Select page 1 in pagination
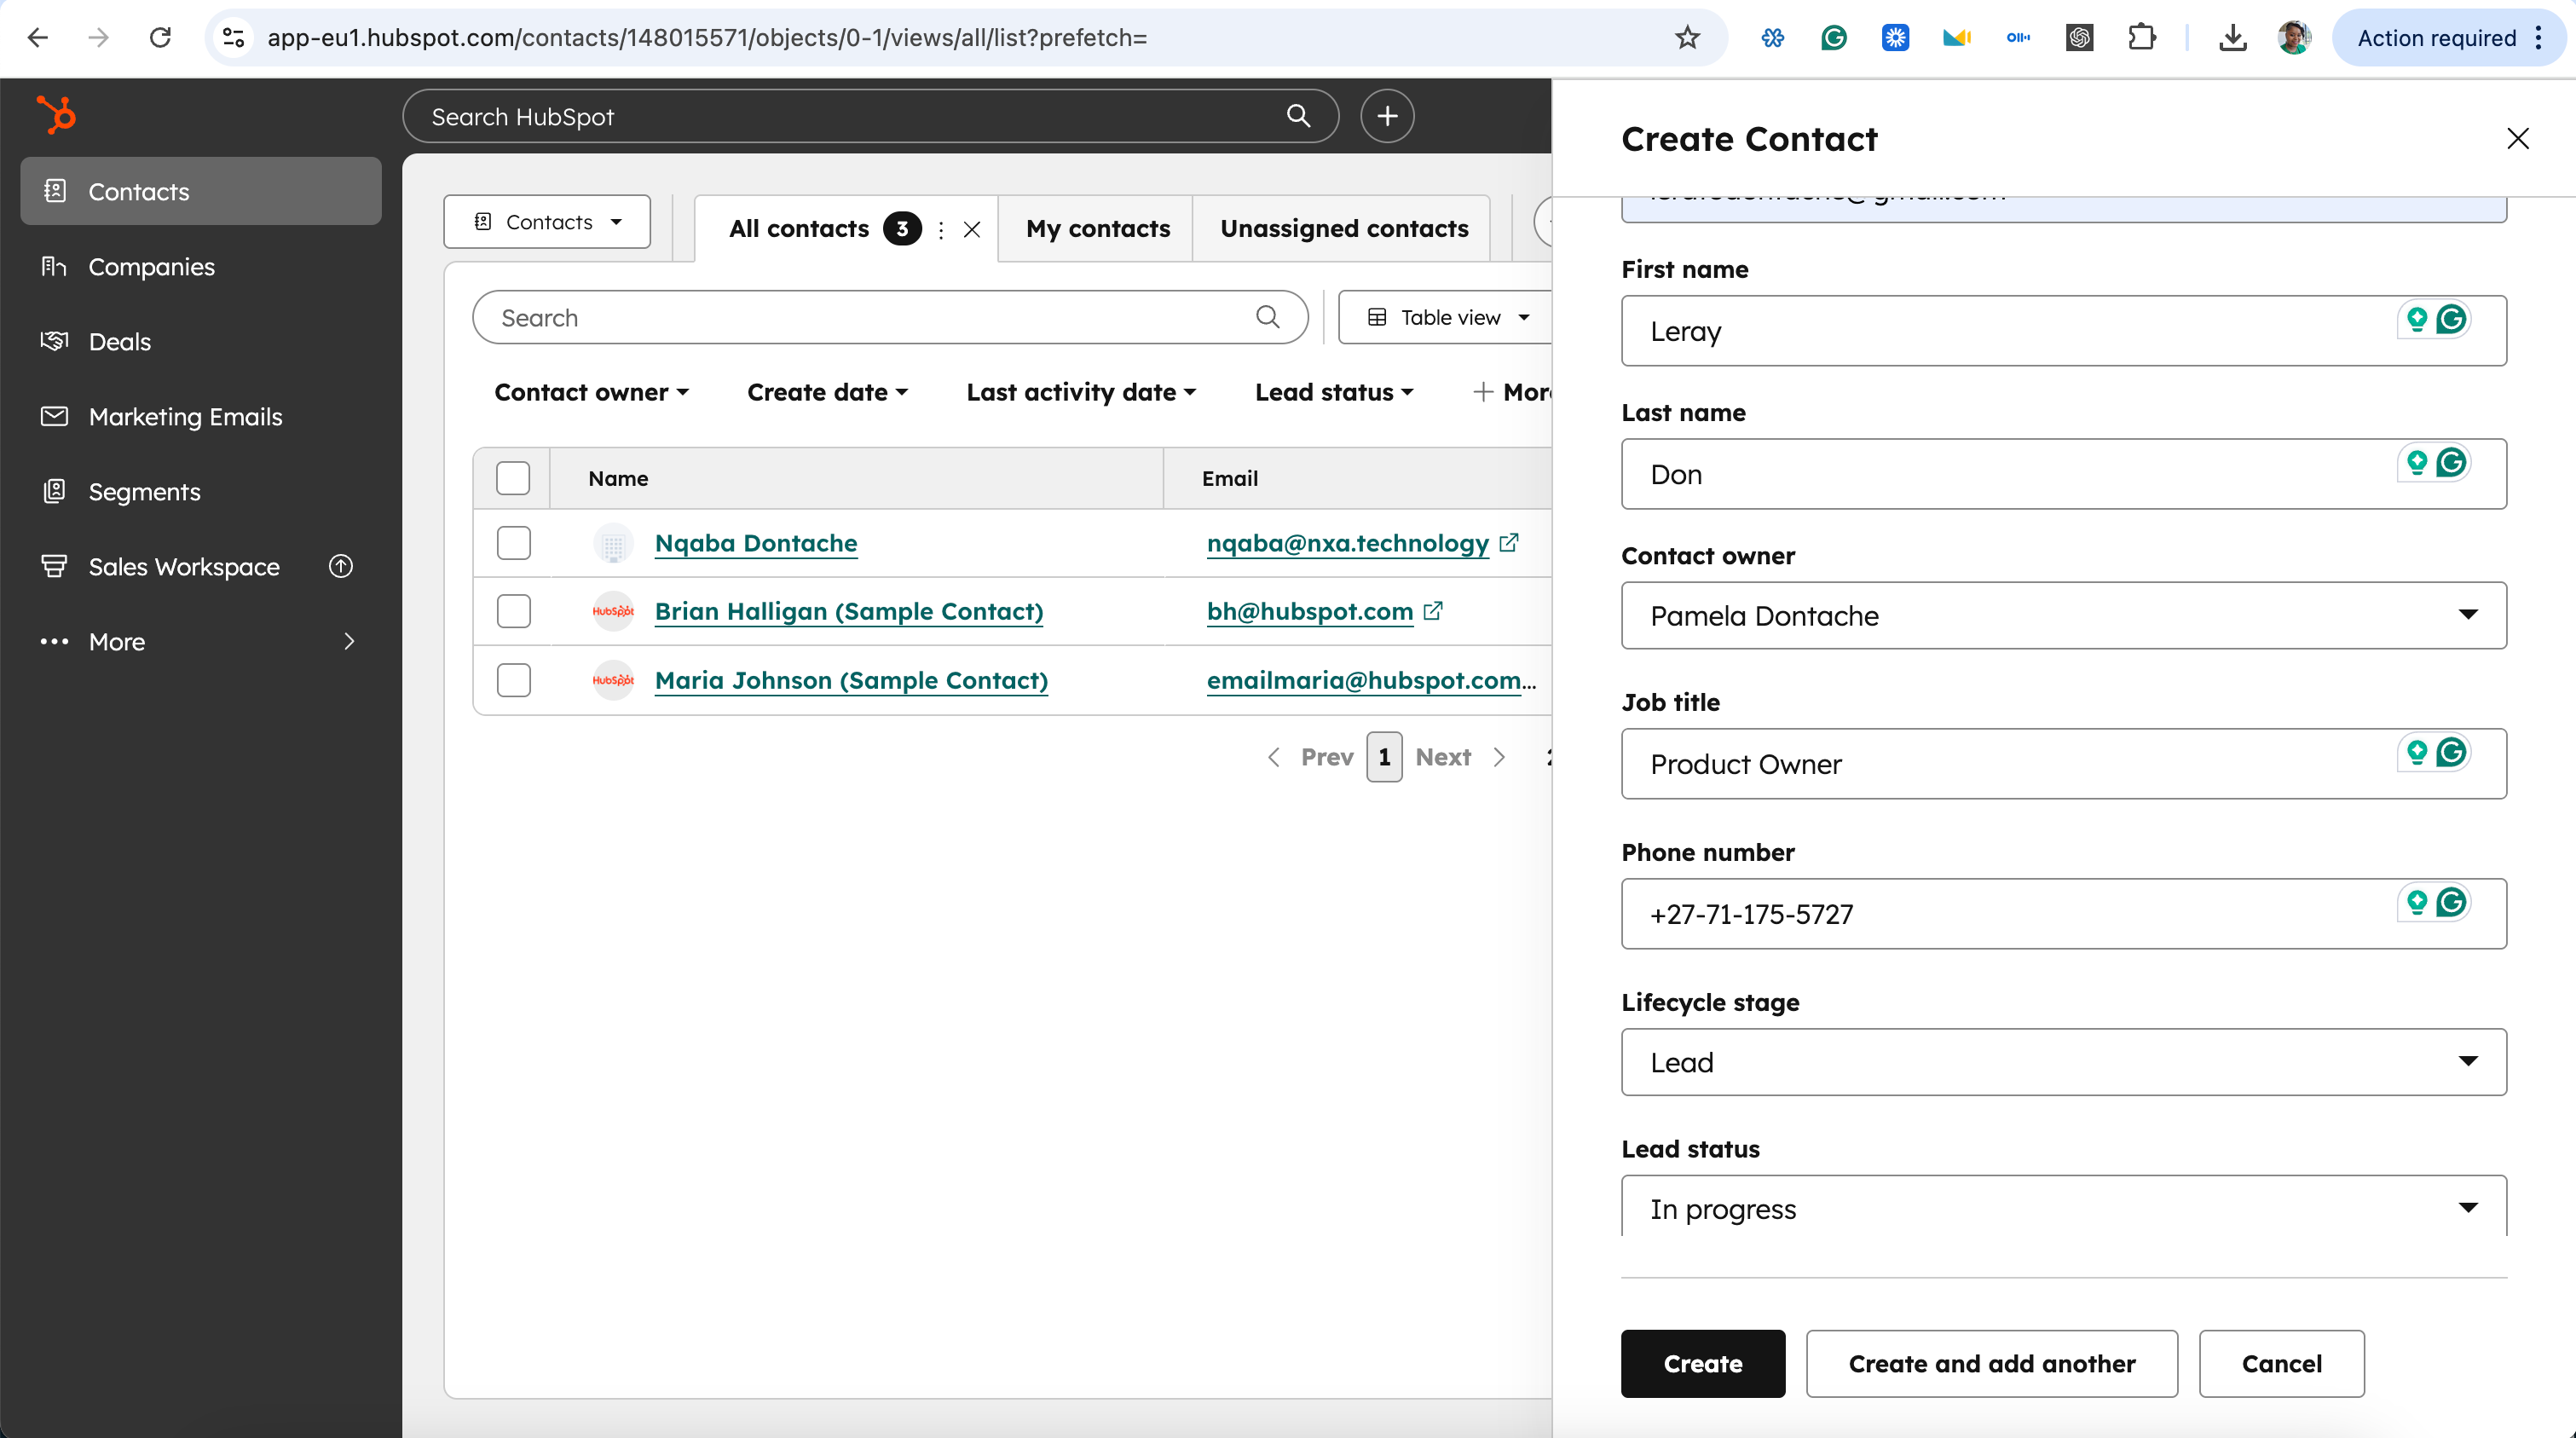2576x1438 pixels. (1384, 757)
